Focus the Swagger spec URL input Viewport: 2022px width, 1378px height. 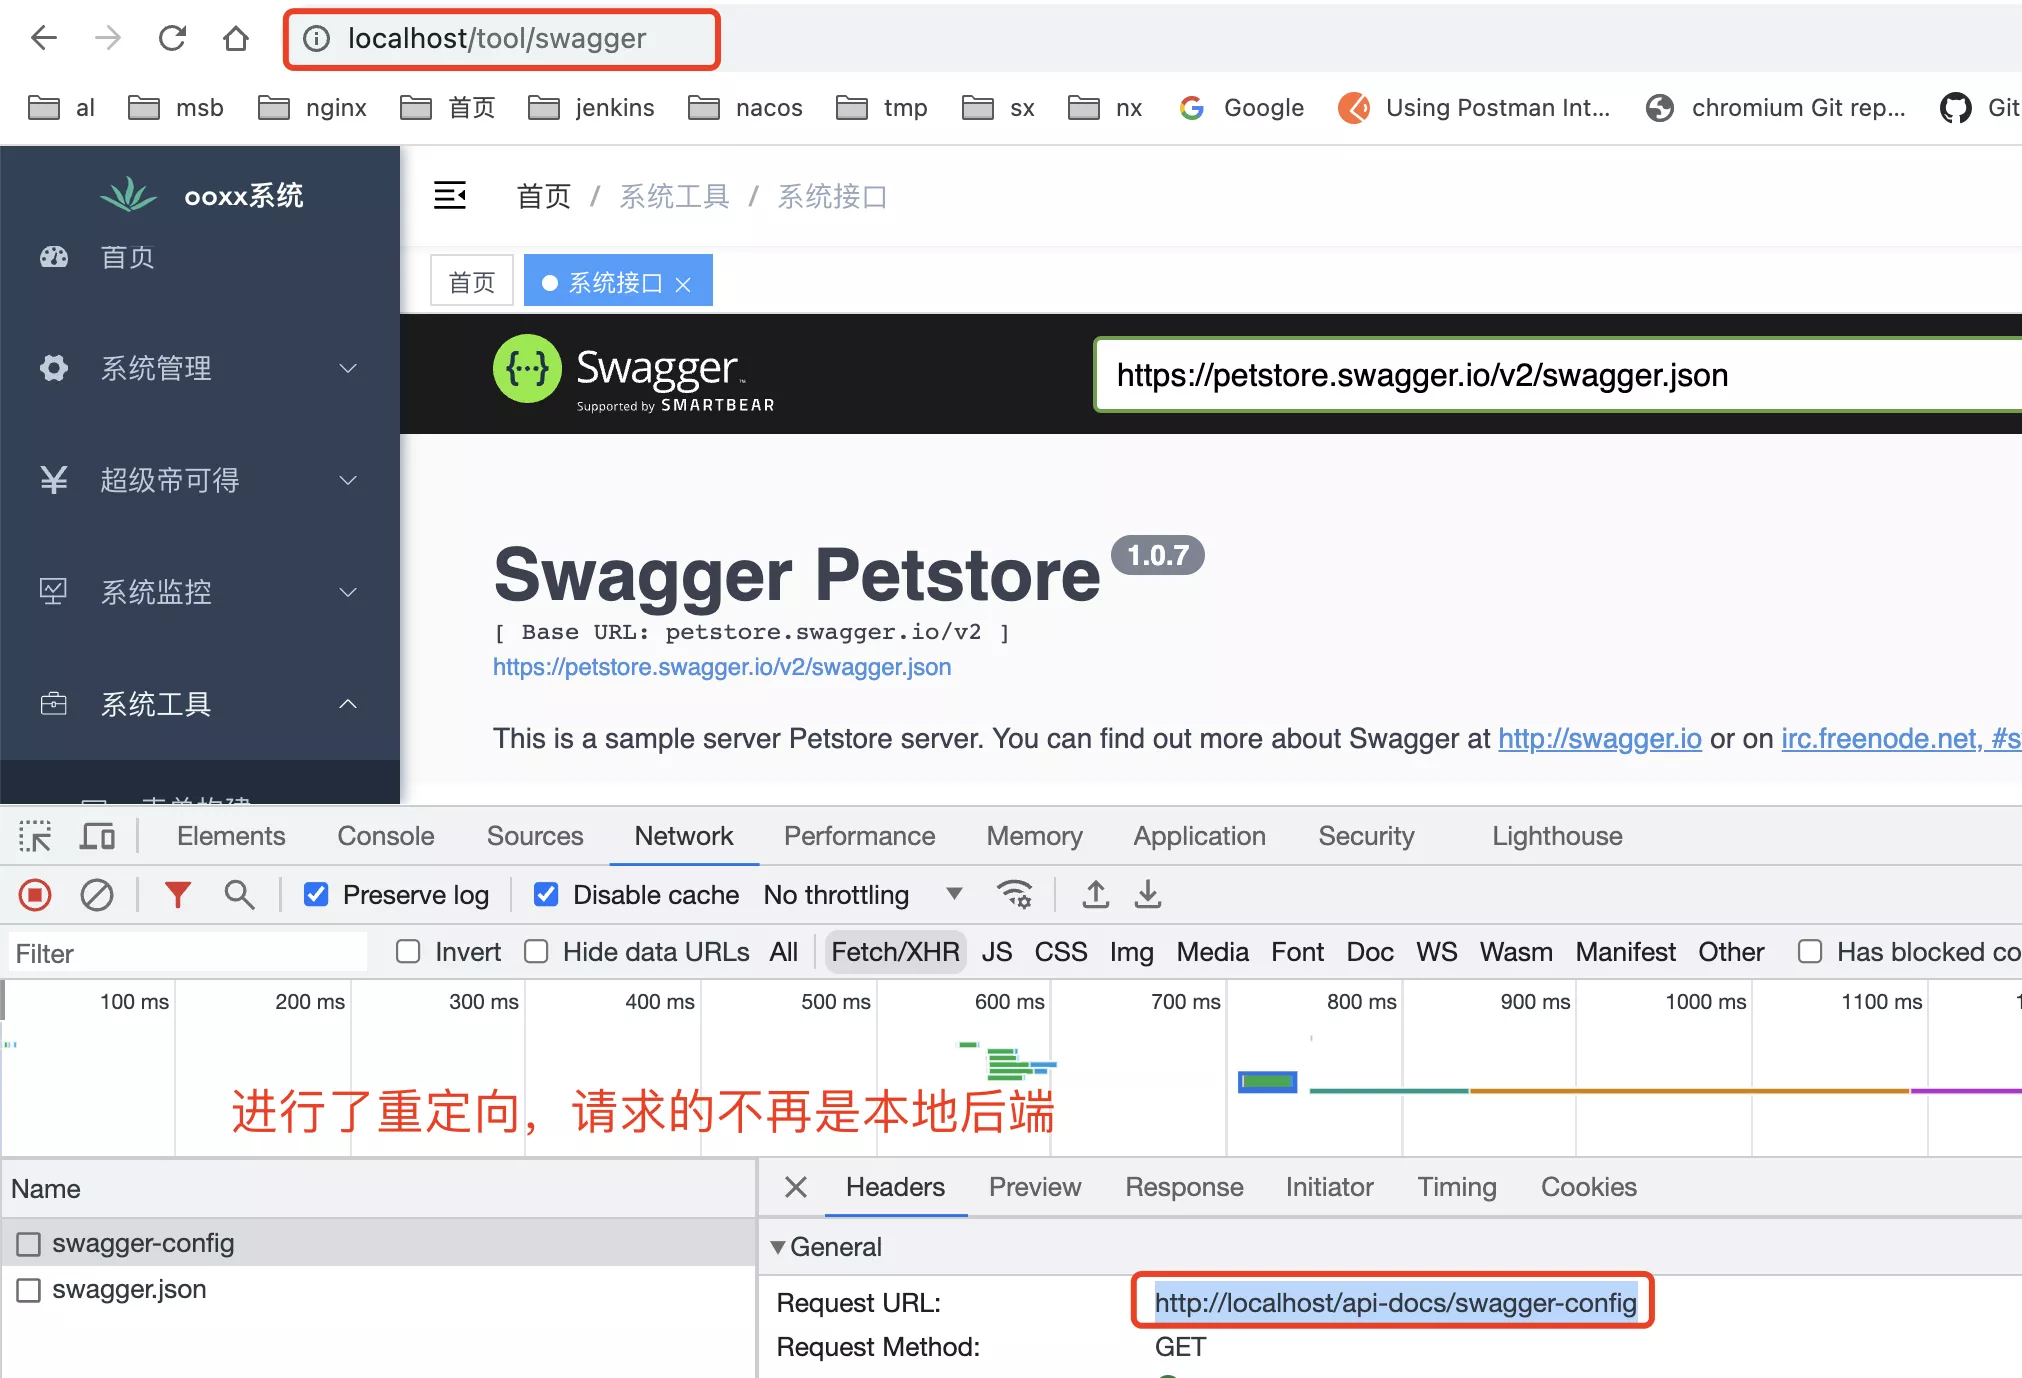click(1558, 375)
